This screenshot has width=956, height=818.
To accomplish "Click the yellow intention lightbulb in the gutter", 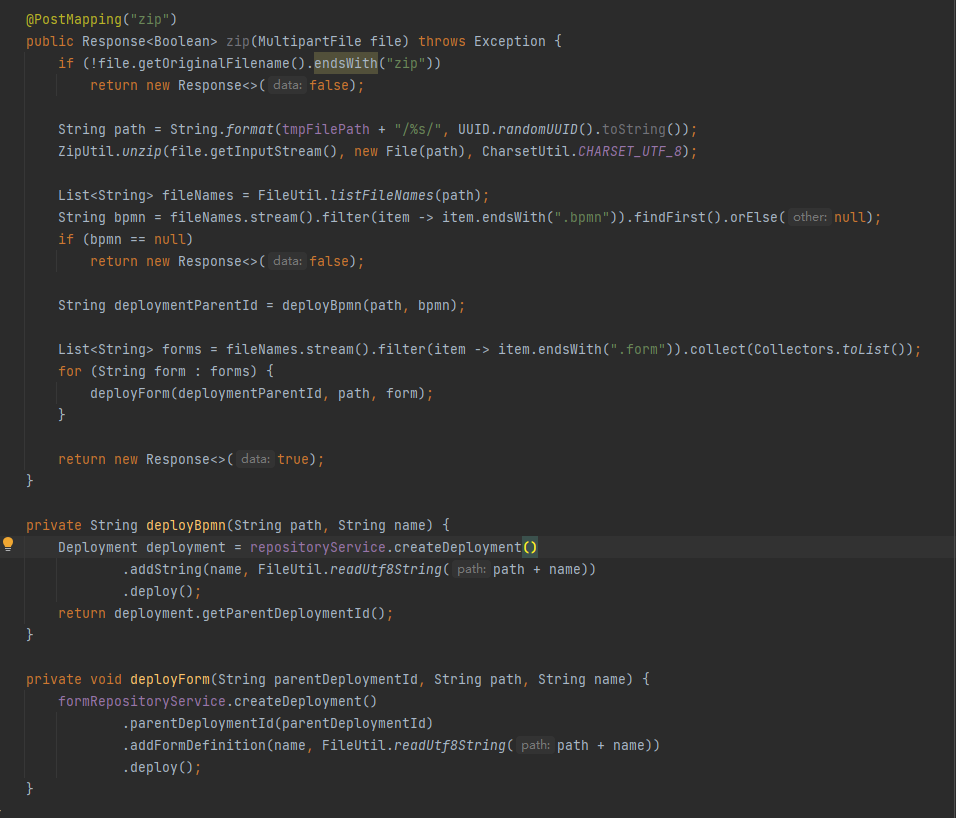I will (x=9, y=545).
